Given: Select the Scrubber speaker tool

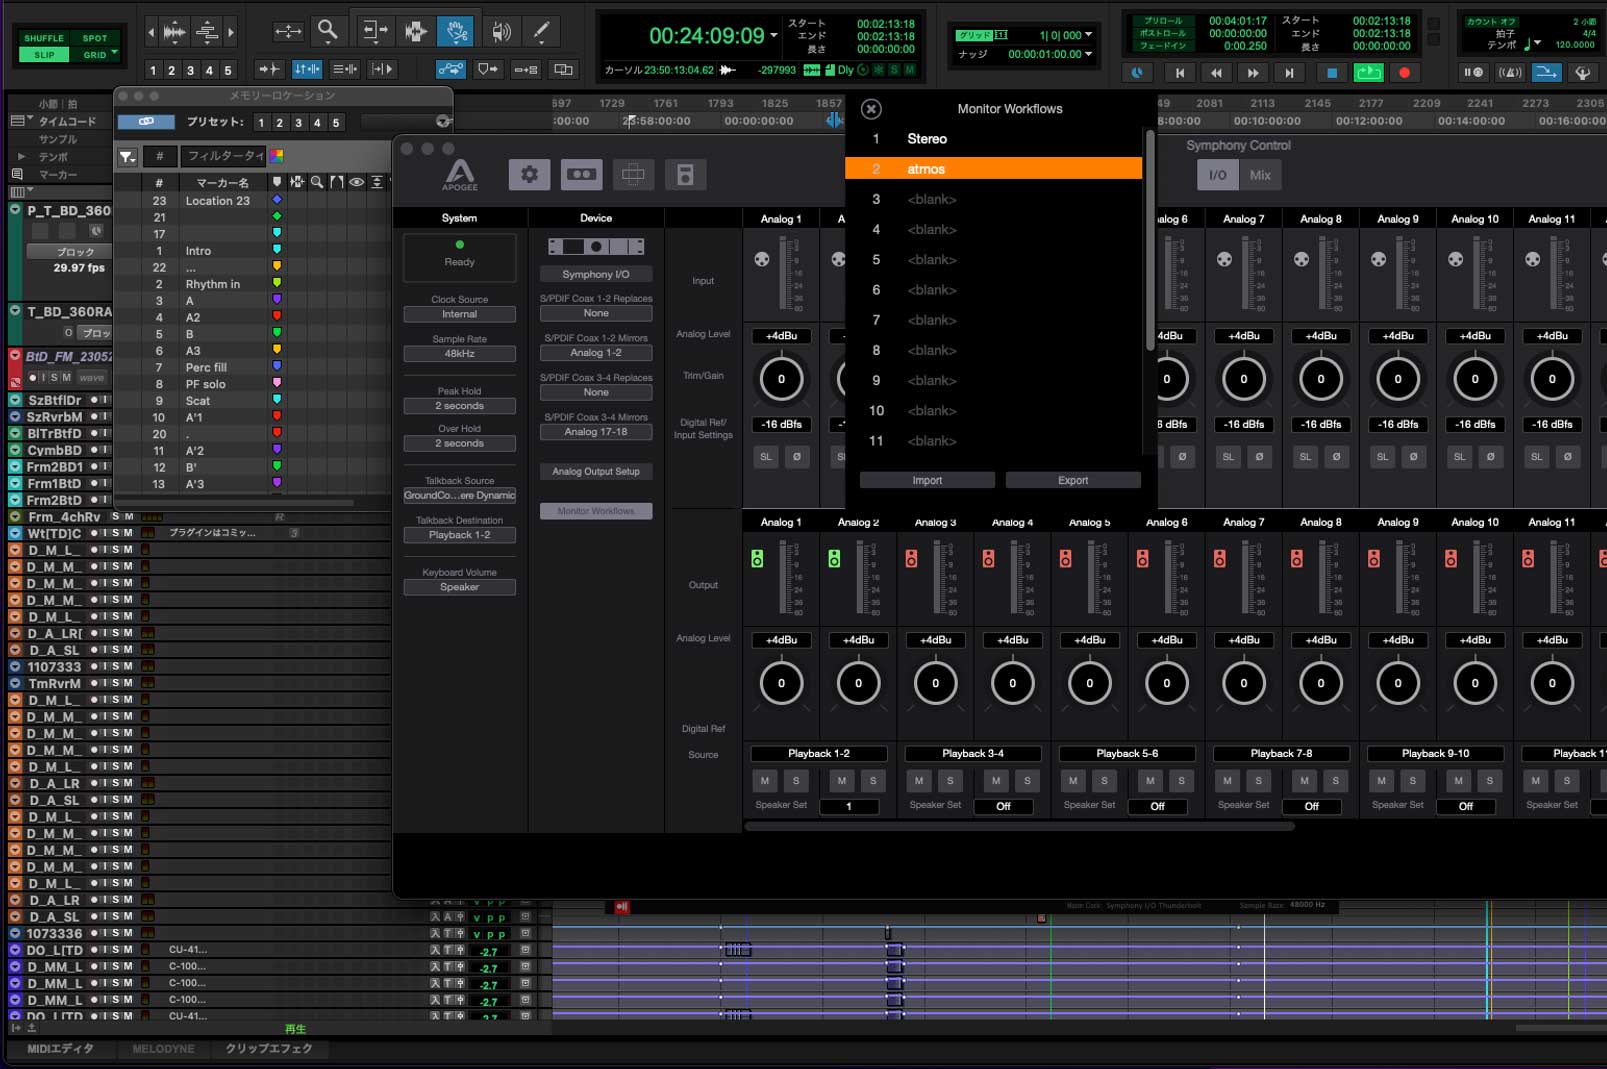Looking at the screenshot, I should point(501,30).
